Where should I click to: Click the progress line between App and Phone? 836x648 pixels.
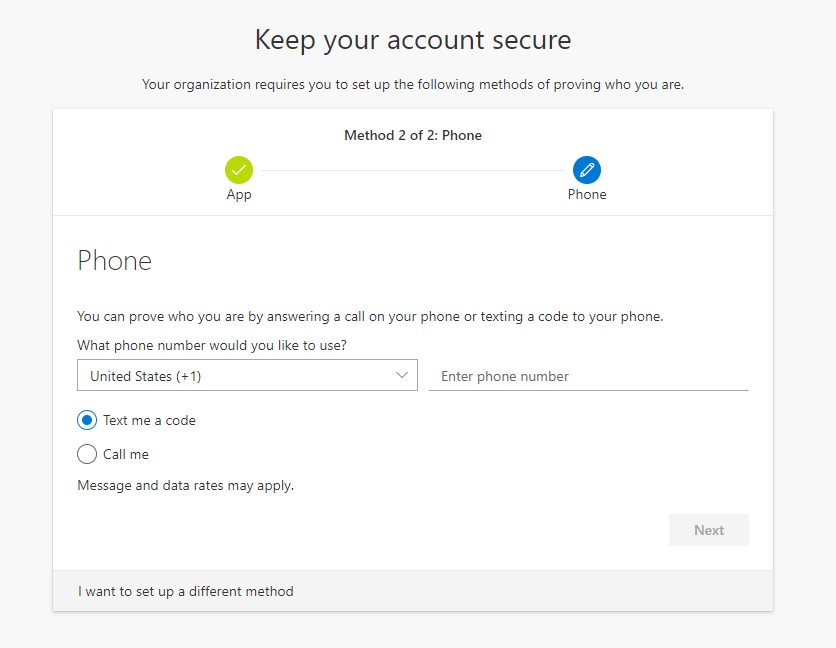[x=413, y=171]
